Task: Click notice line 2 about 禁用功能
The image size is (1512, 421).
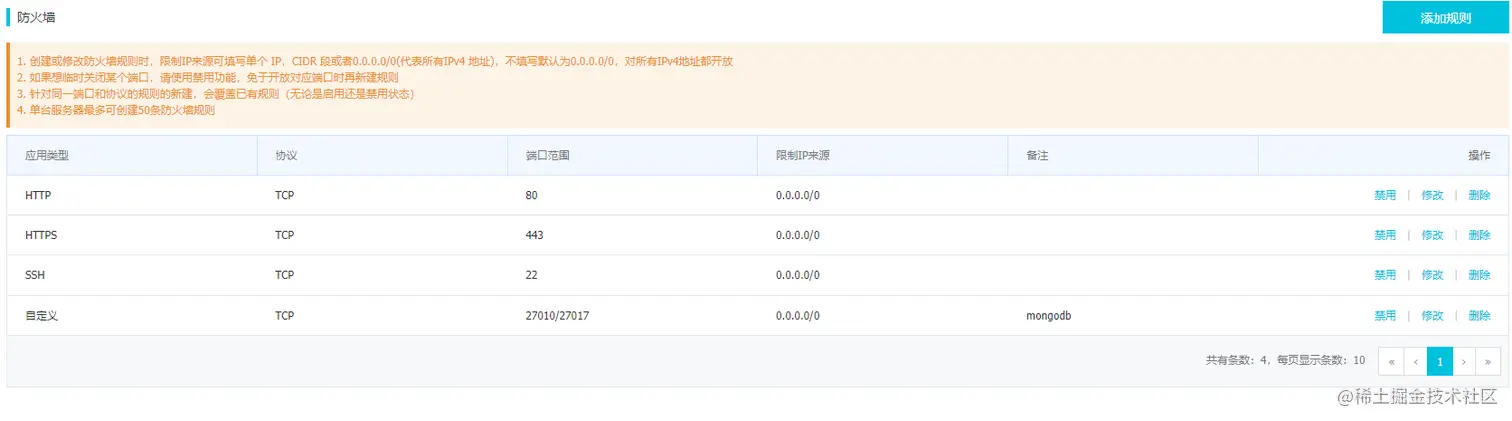Action: click(x=208, y=77)
